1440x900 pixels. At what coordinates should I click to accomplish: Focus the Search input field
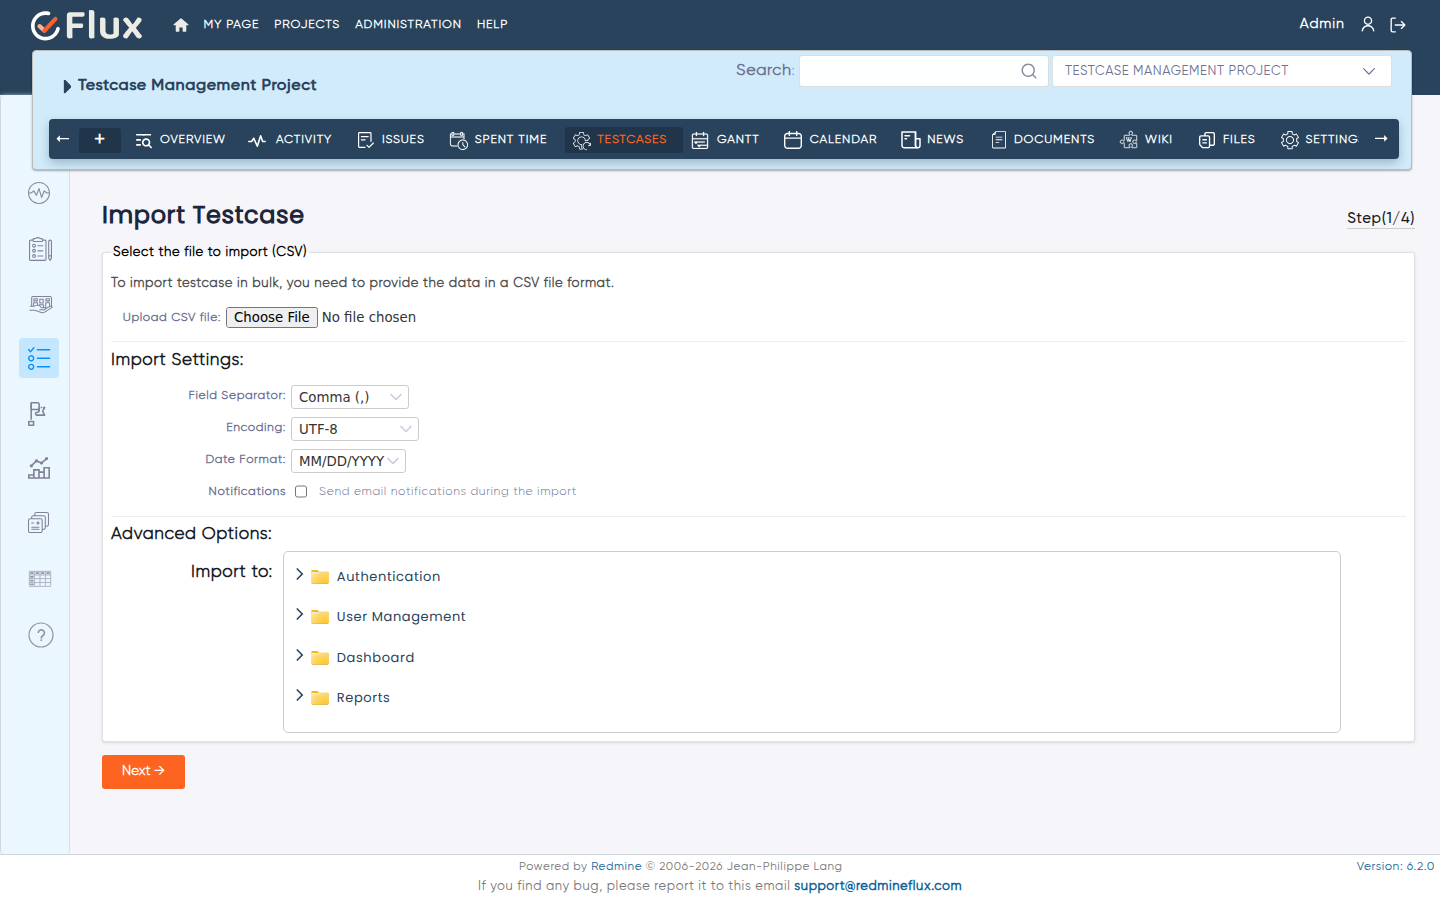(923, 71)
